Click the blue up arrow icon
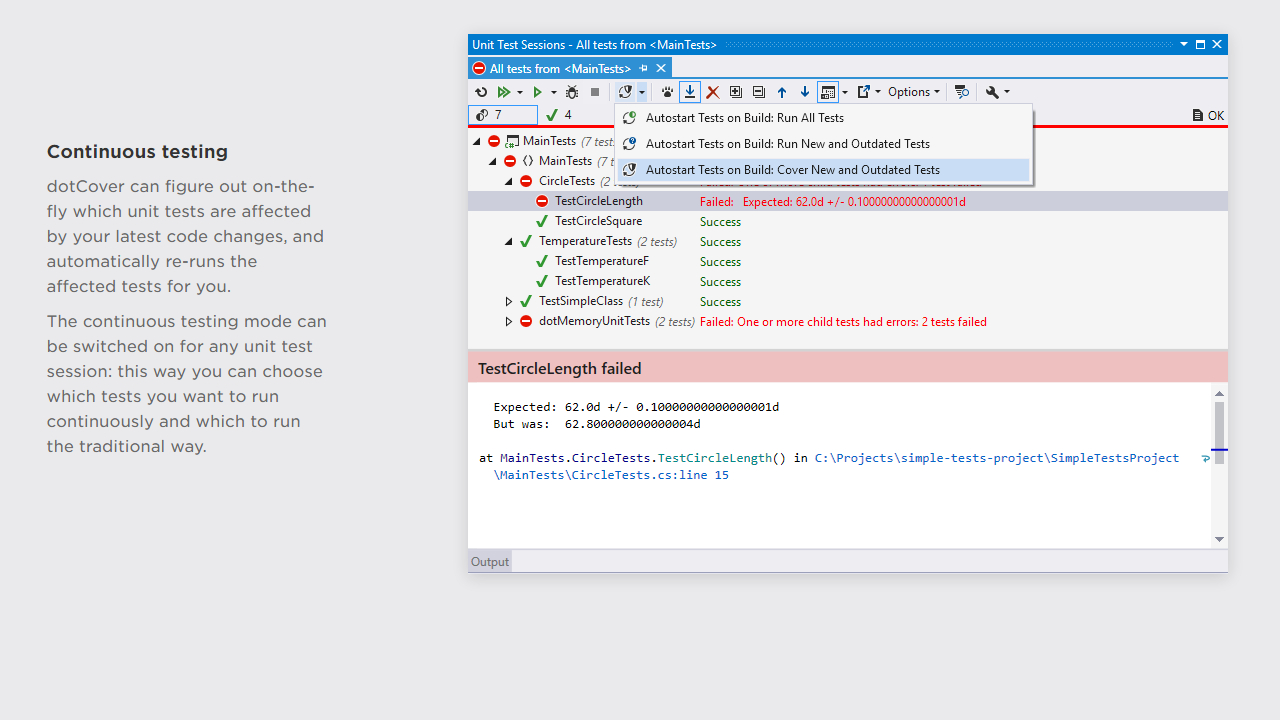 782,92
